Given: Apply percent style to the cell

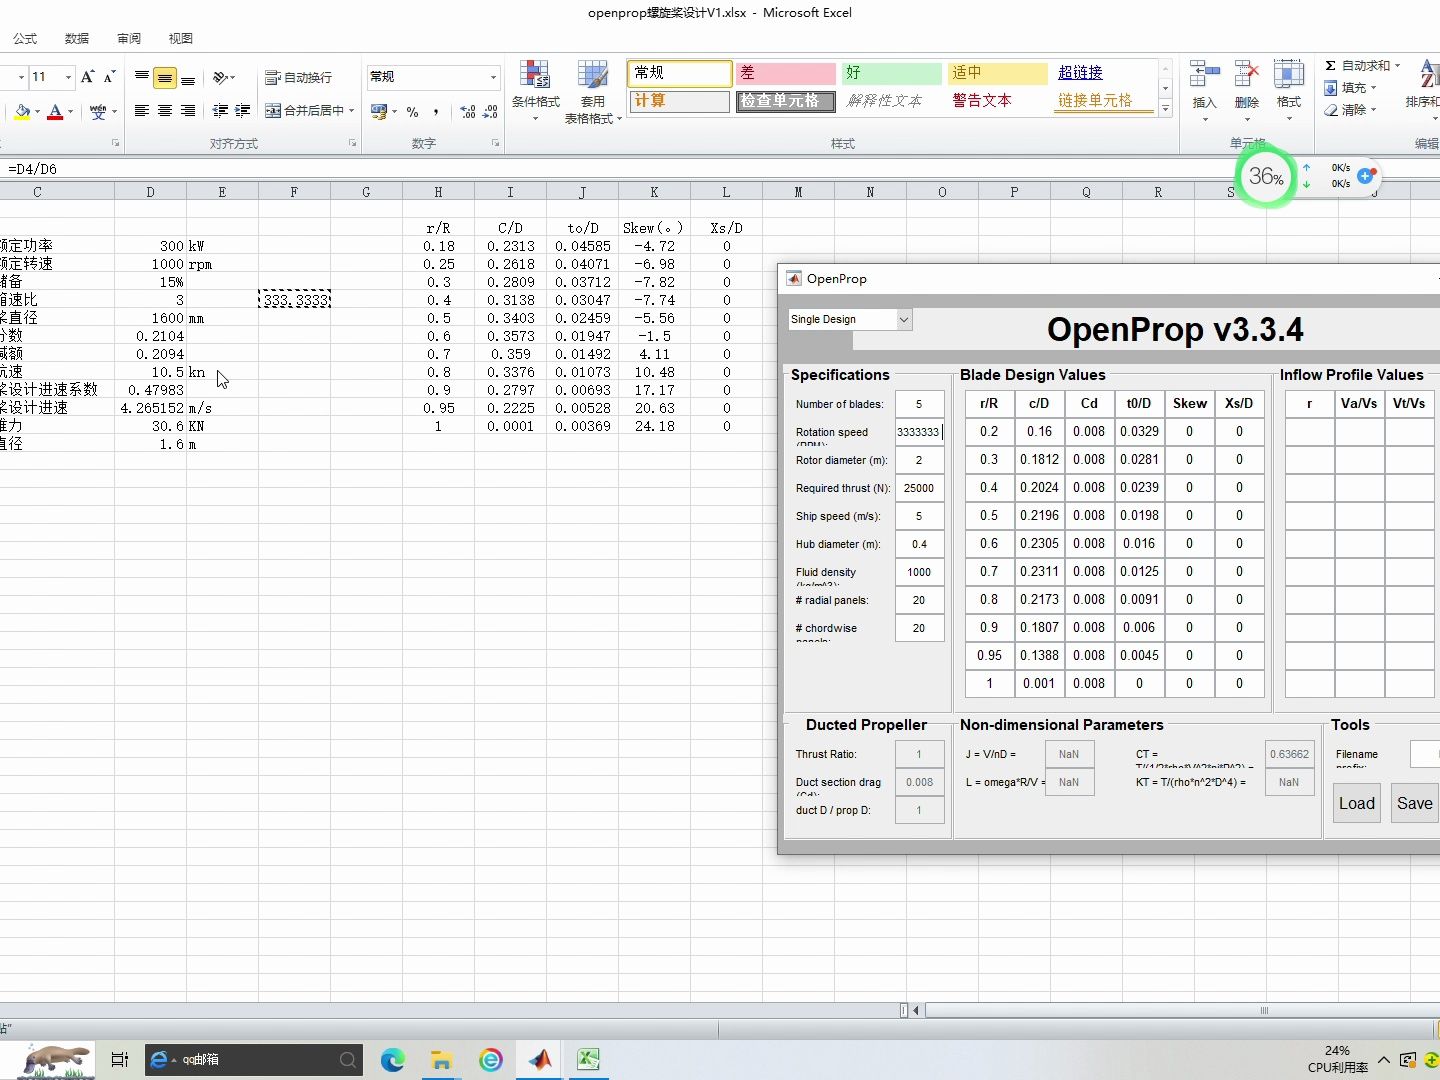Looking at the screenshot, I should (413, 111).
